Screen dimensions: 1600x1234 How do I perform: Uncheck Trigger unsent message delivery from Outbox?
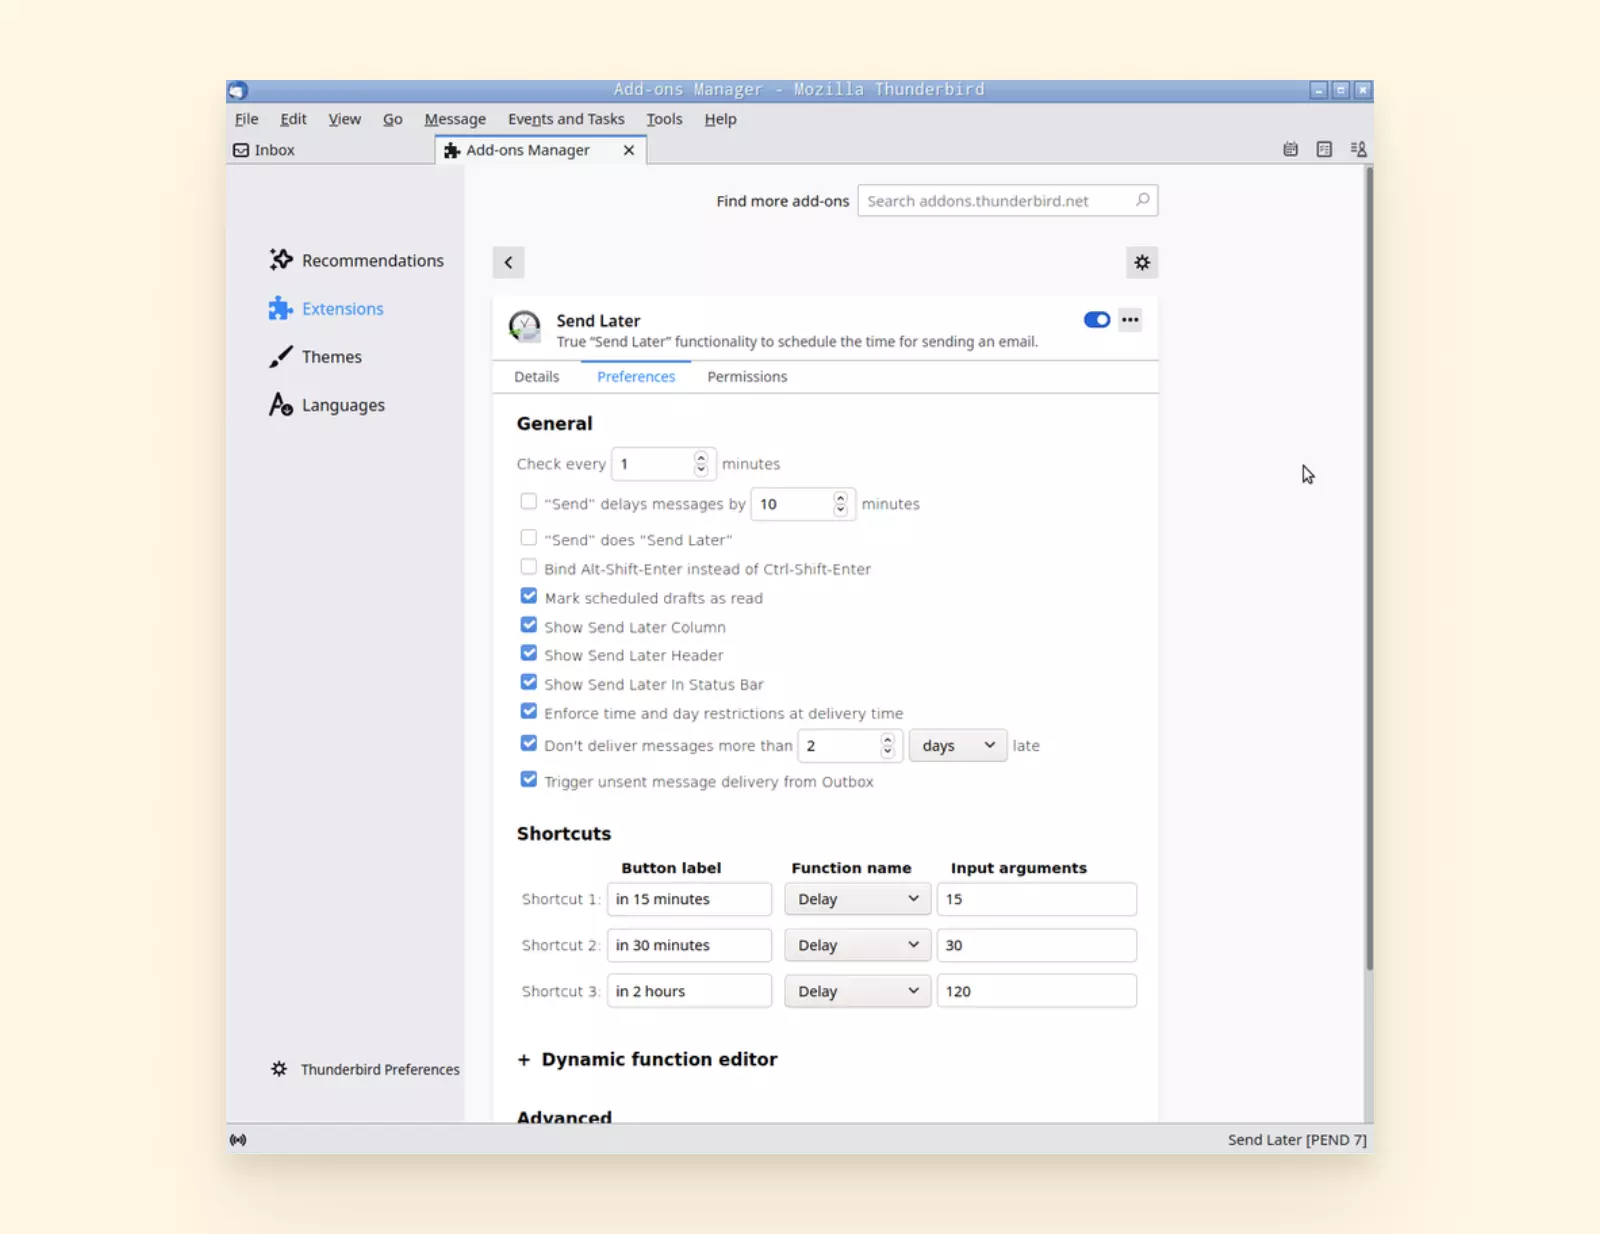[x=529, y=779]
